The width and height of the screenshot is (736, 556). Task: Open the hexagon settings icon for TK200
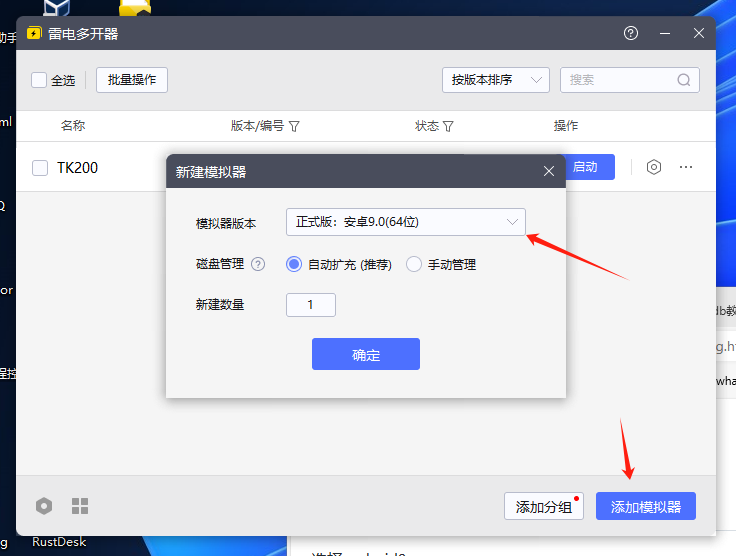(654, 167)
